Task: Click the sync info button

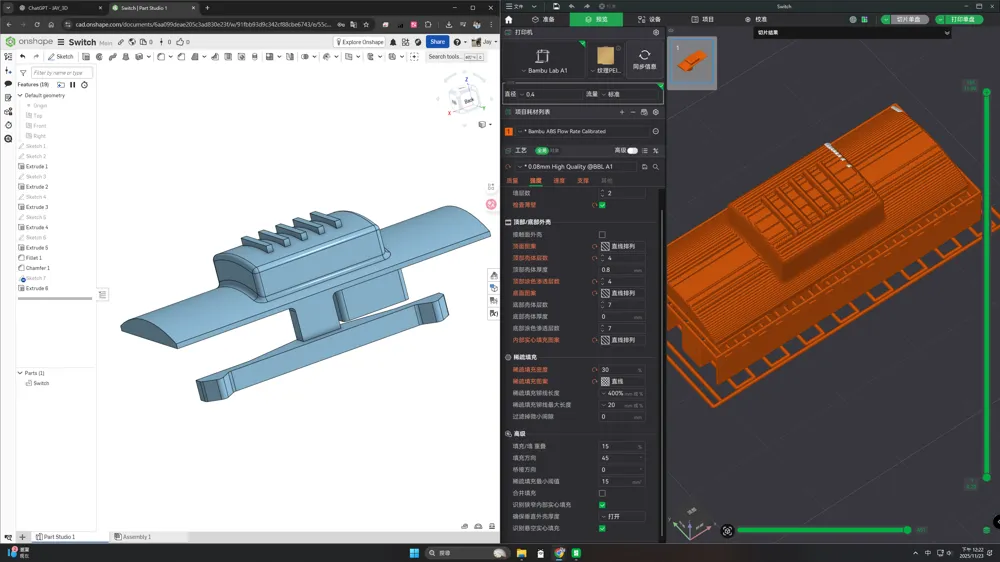Action: pyautogui.click(x=644, y=60)
